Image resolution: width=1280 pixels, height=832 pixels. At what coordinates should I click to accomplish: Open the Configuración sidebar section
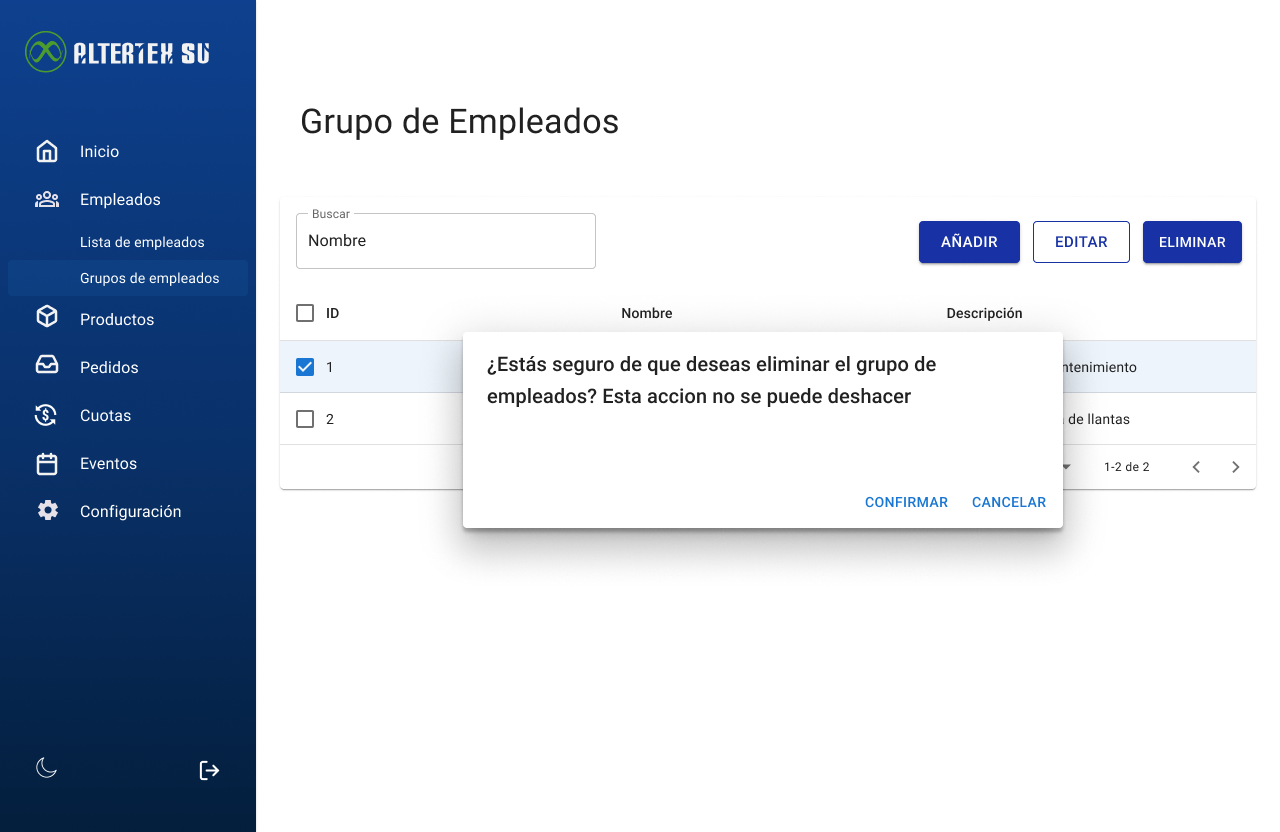[128, 512]
